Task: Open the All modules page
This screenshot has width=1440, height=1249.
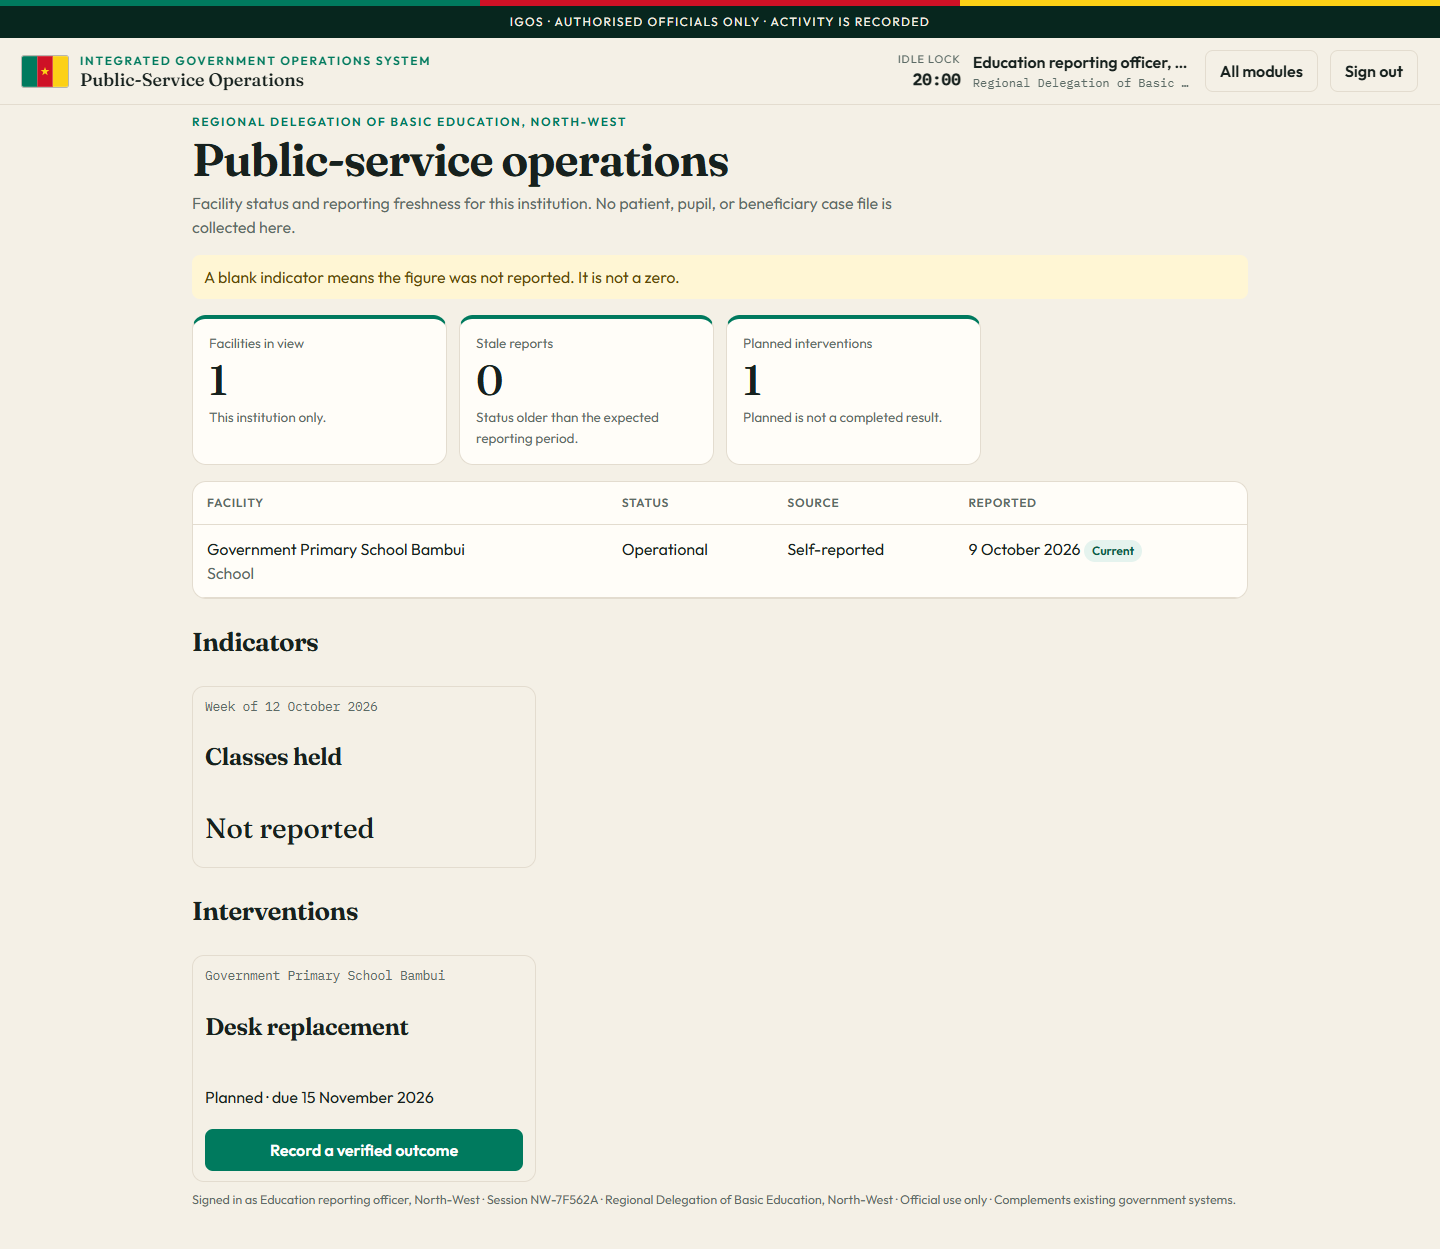Action: [x=1261, y=71]
